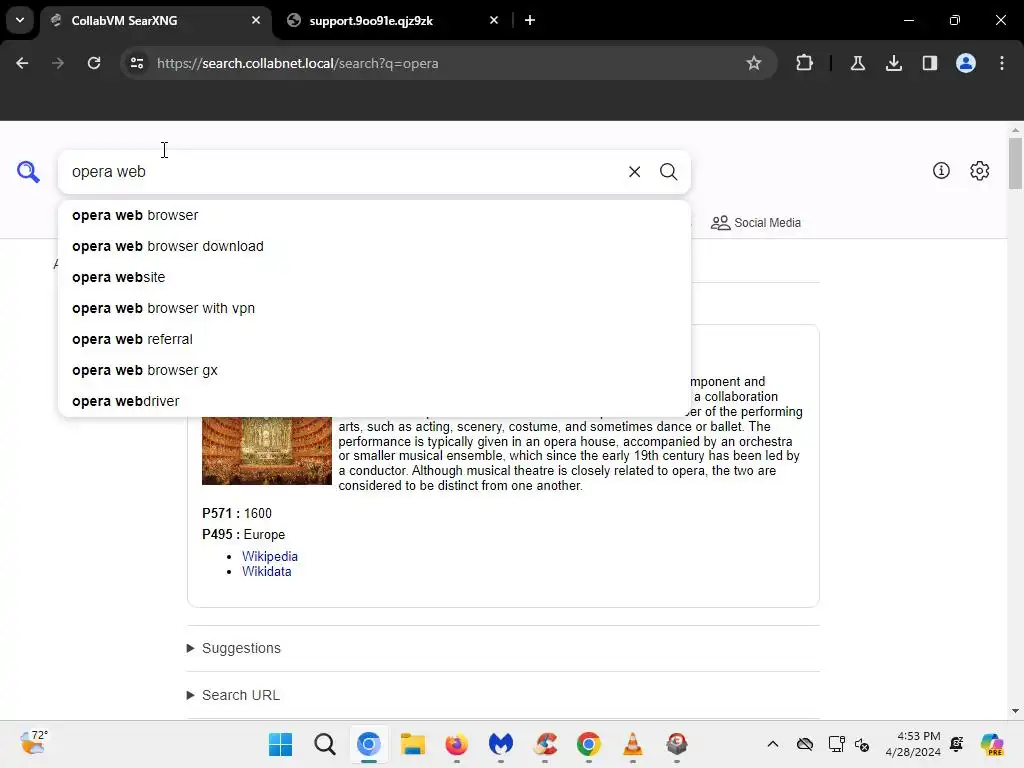Open the Copilot preview icon

tap(992, 744)
